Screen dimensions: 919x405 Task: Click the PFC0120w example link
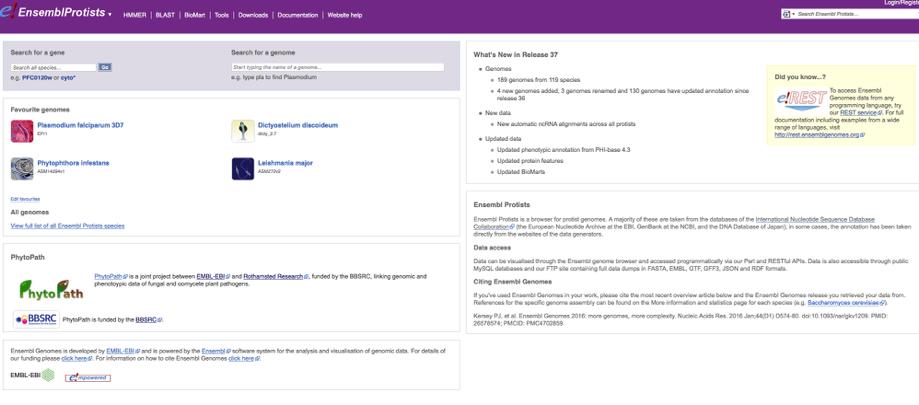(x=36, y=77)
